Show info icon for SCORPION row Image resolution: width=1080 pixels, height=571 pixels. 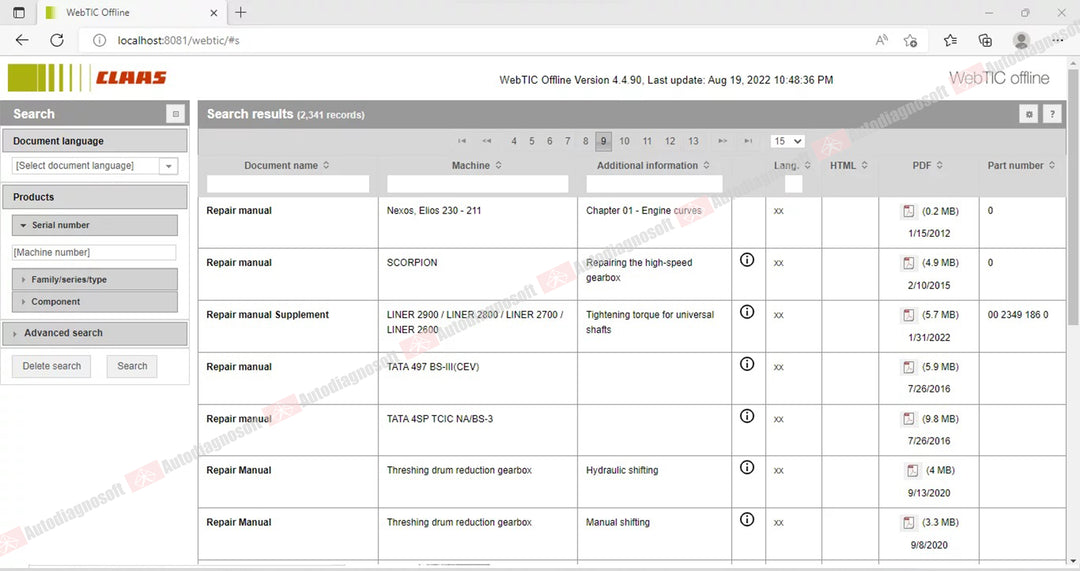[747, 260]
